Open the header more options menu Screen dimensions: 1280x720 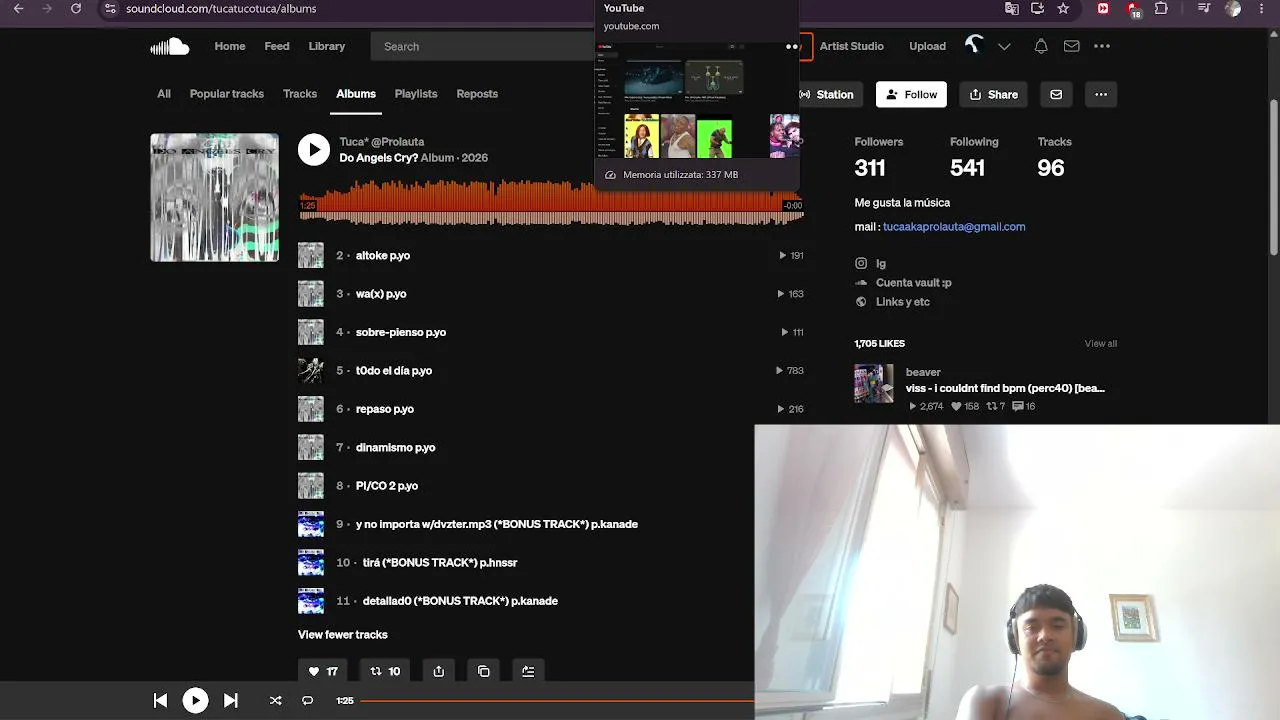click(1102, 46)
